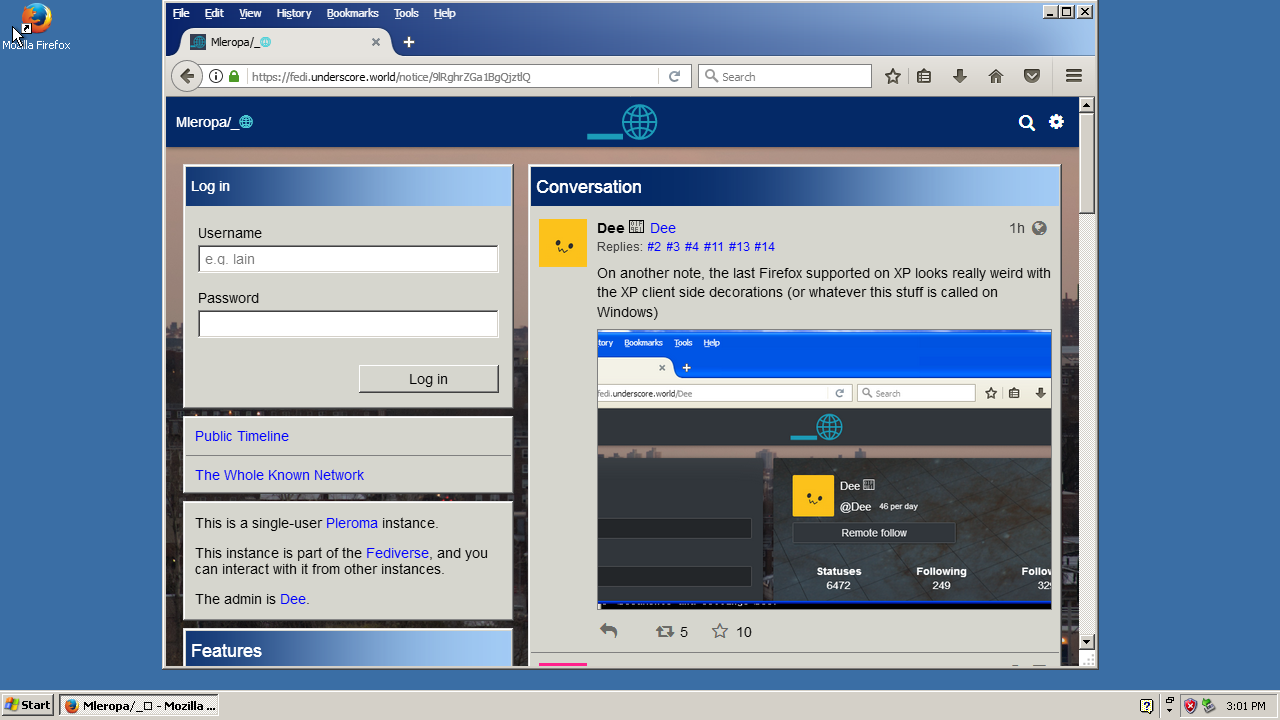Screen dimensions: 1280x720
Task: Close the Mleropa/_ tab
Action: tap(376, 42)
